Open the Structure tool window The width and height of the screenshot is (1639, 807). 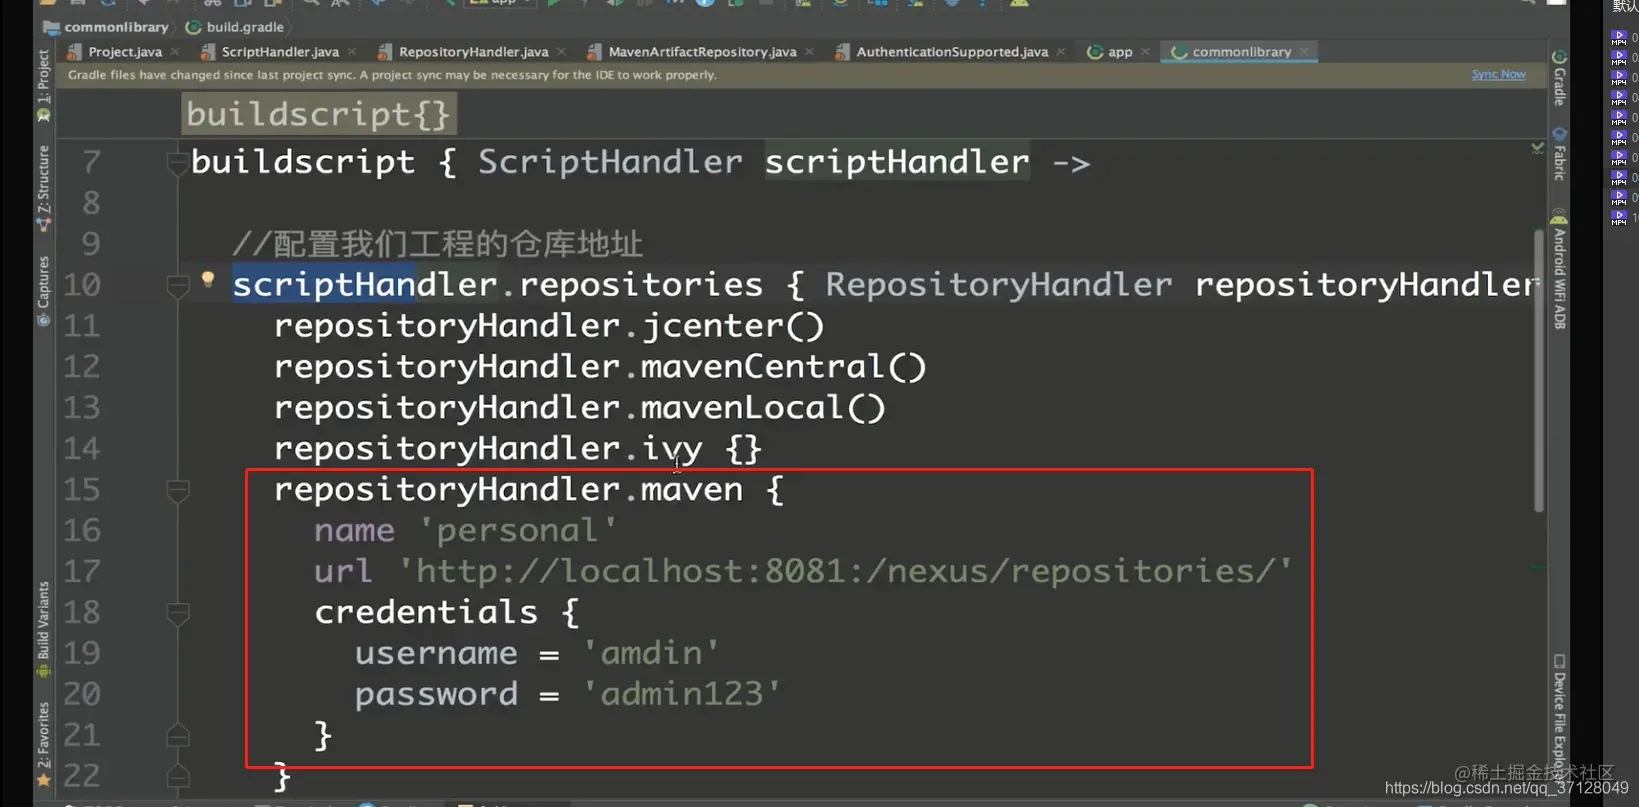(43, 188)
